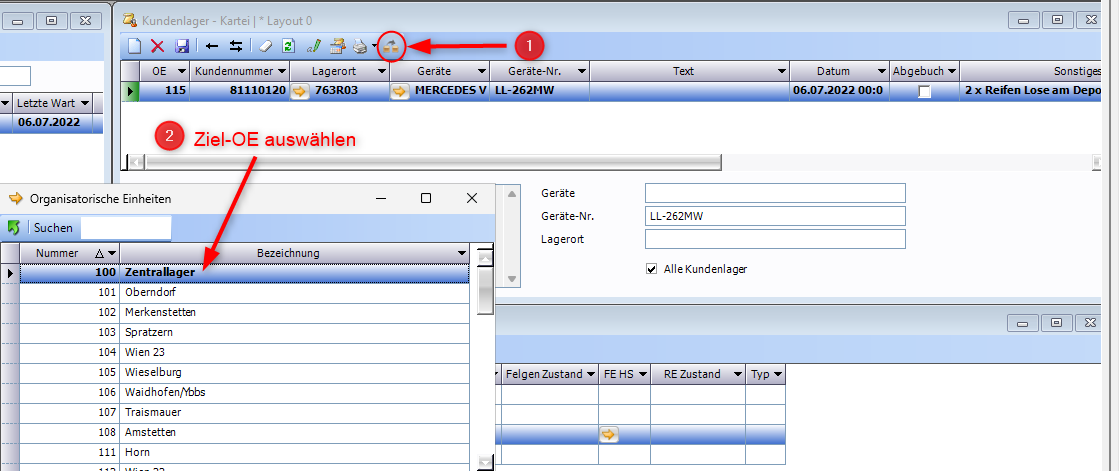
Task: Open the Datum column filter dropdown
Action: (x=880, y=71)
